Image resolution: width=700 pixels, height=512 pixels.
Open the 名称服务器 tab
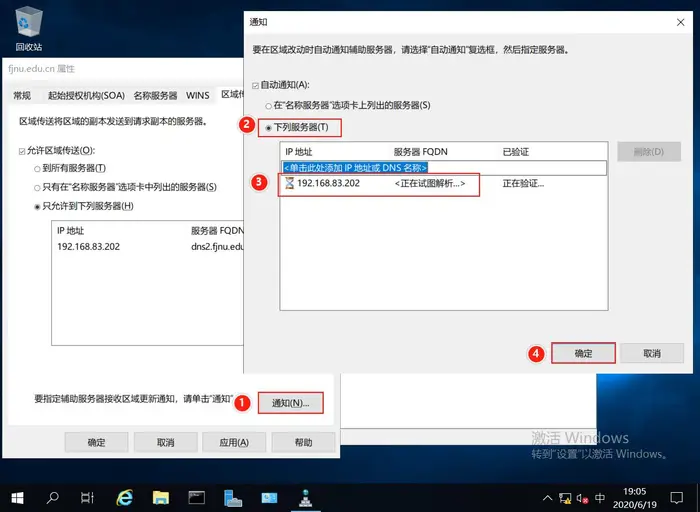pyautogui.click(x=155, y=96)
